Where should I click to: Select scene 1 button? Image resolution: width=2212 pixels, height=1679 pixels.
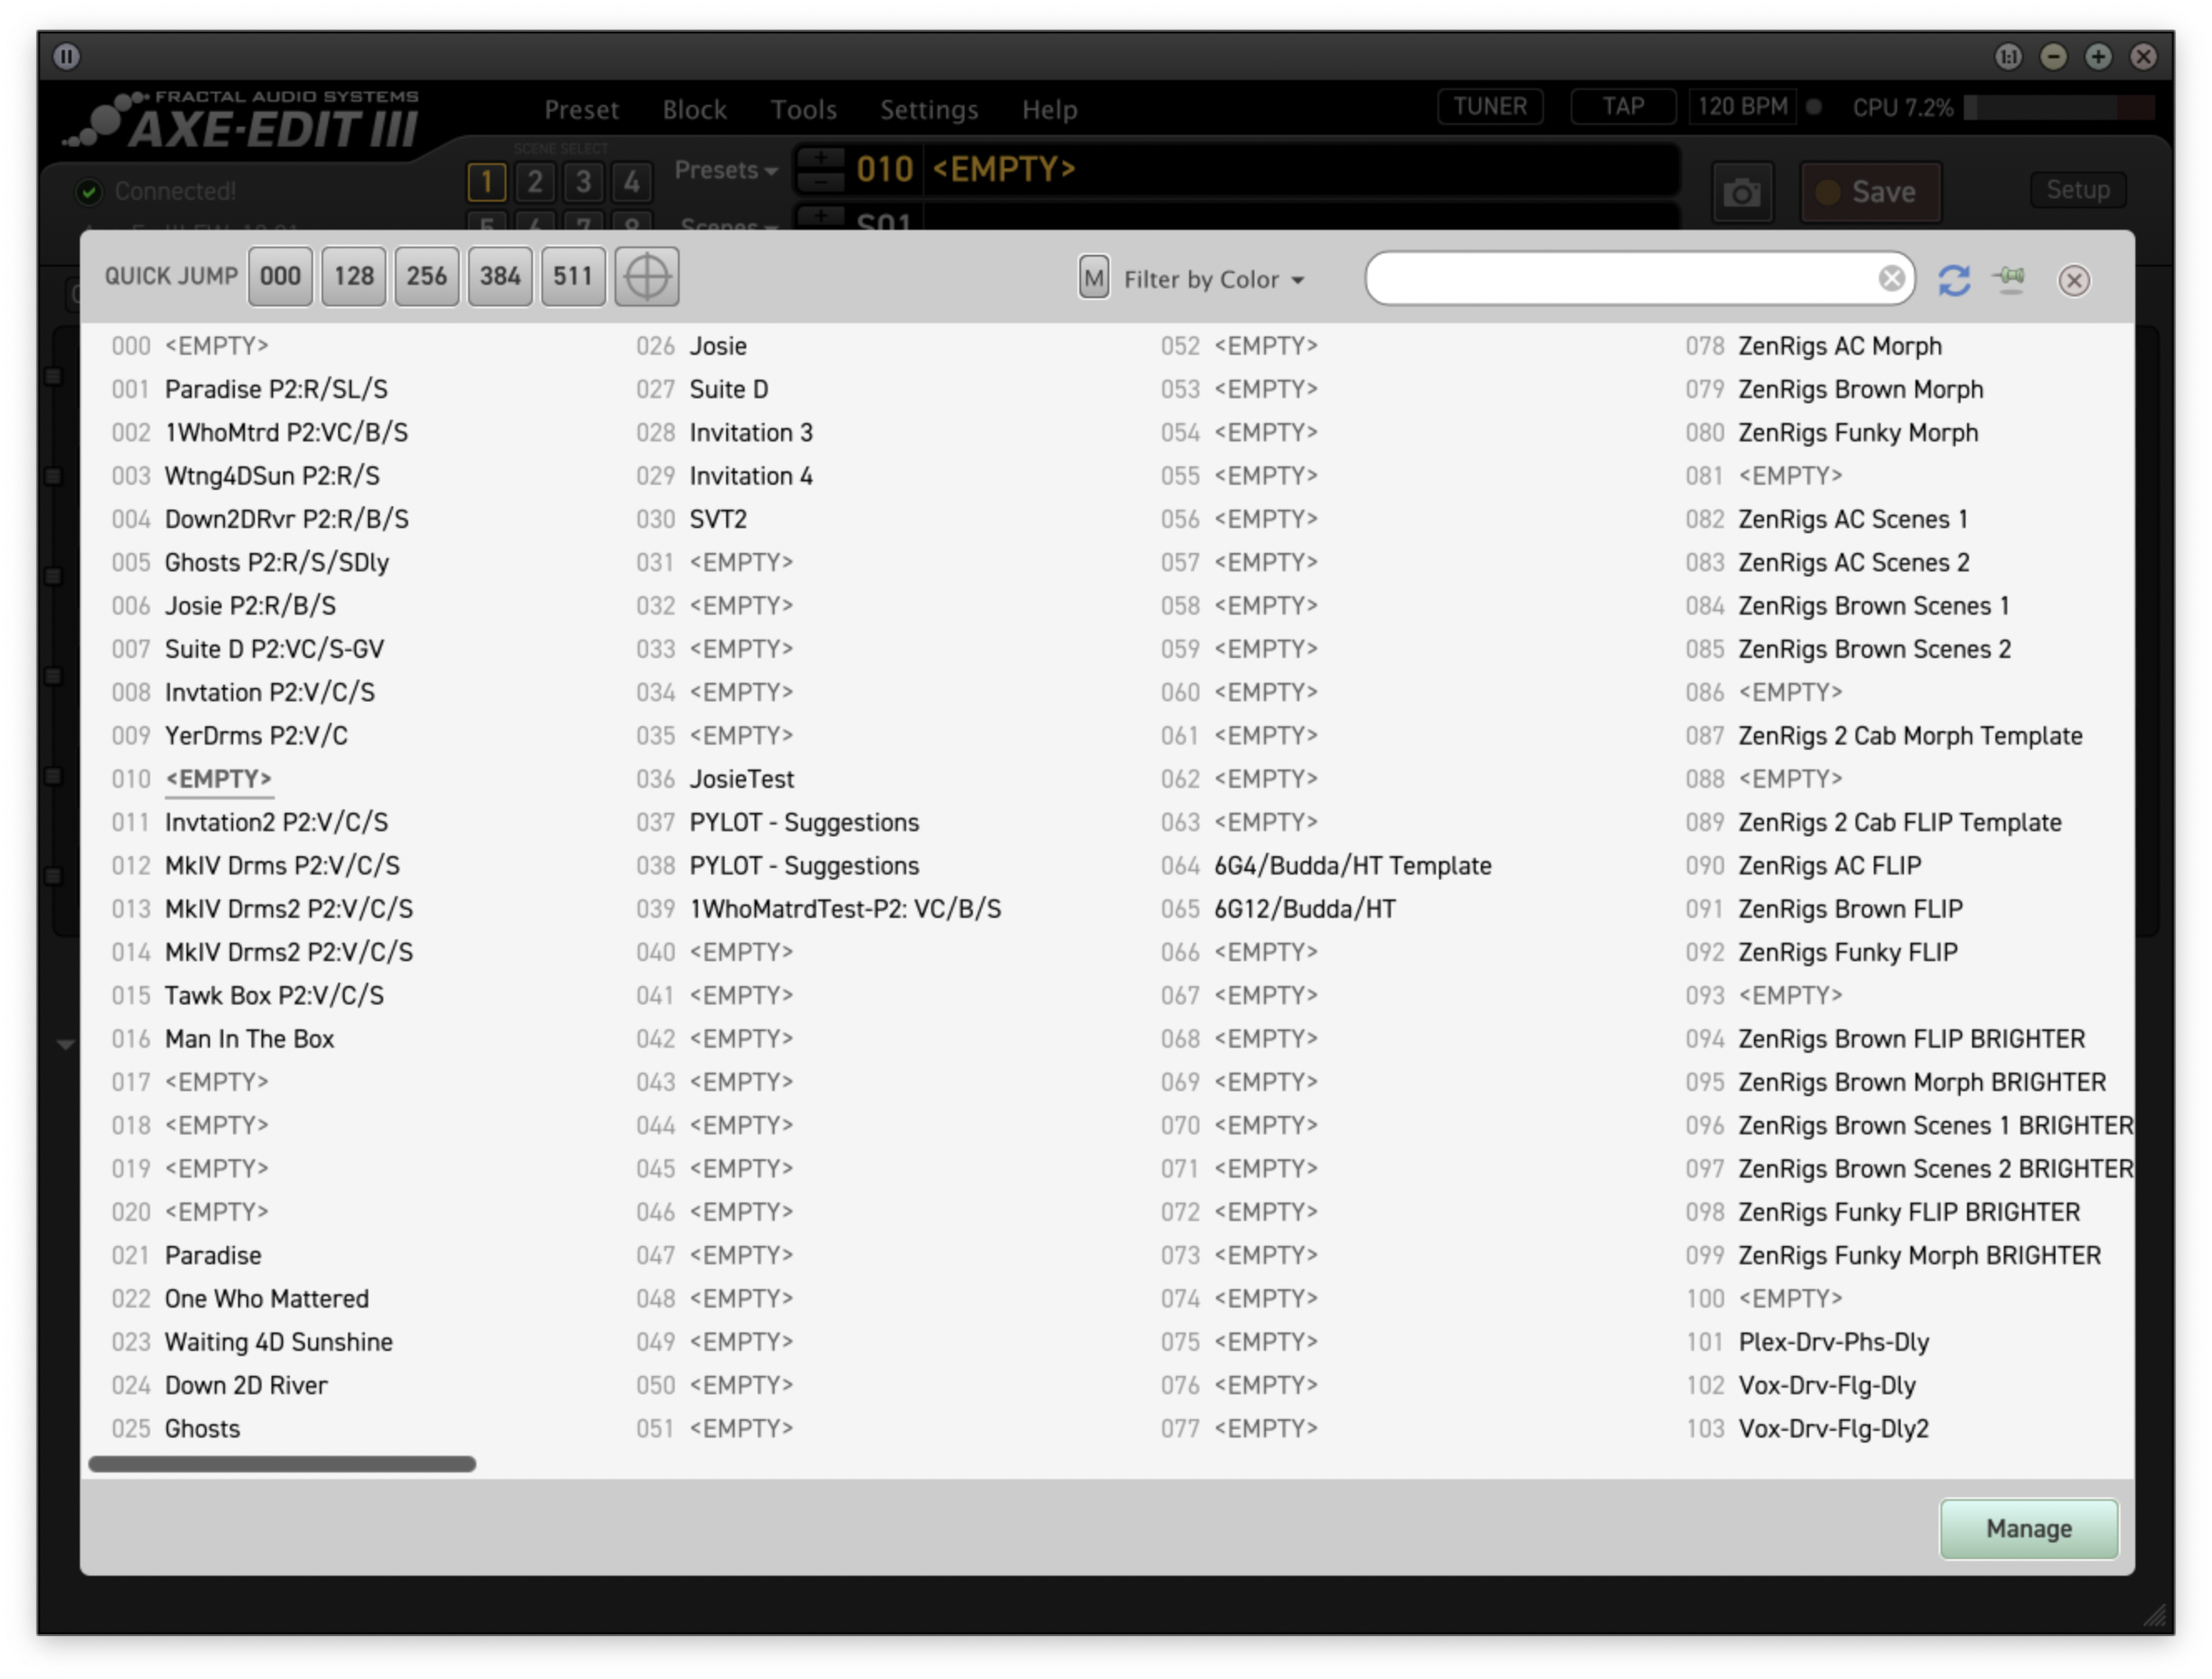[486, 182]
